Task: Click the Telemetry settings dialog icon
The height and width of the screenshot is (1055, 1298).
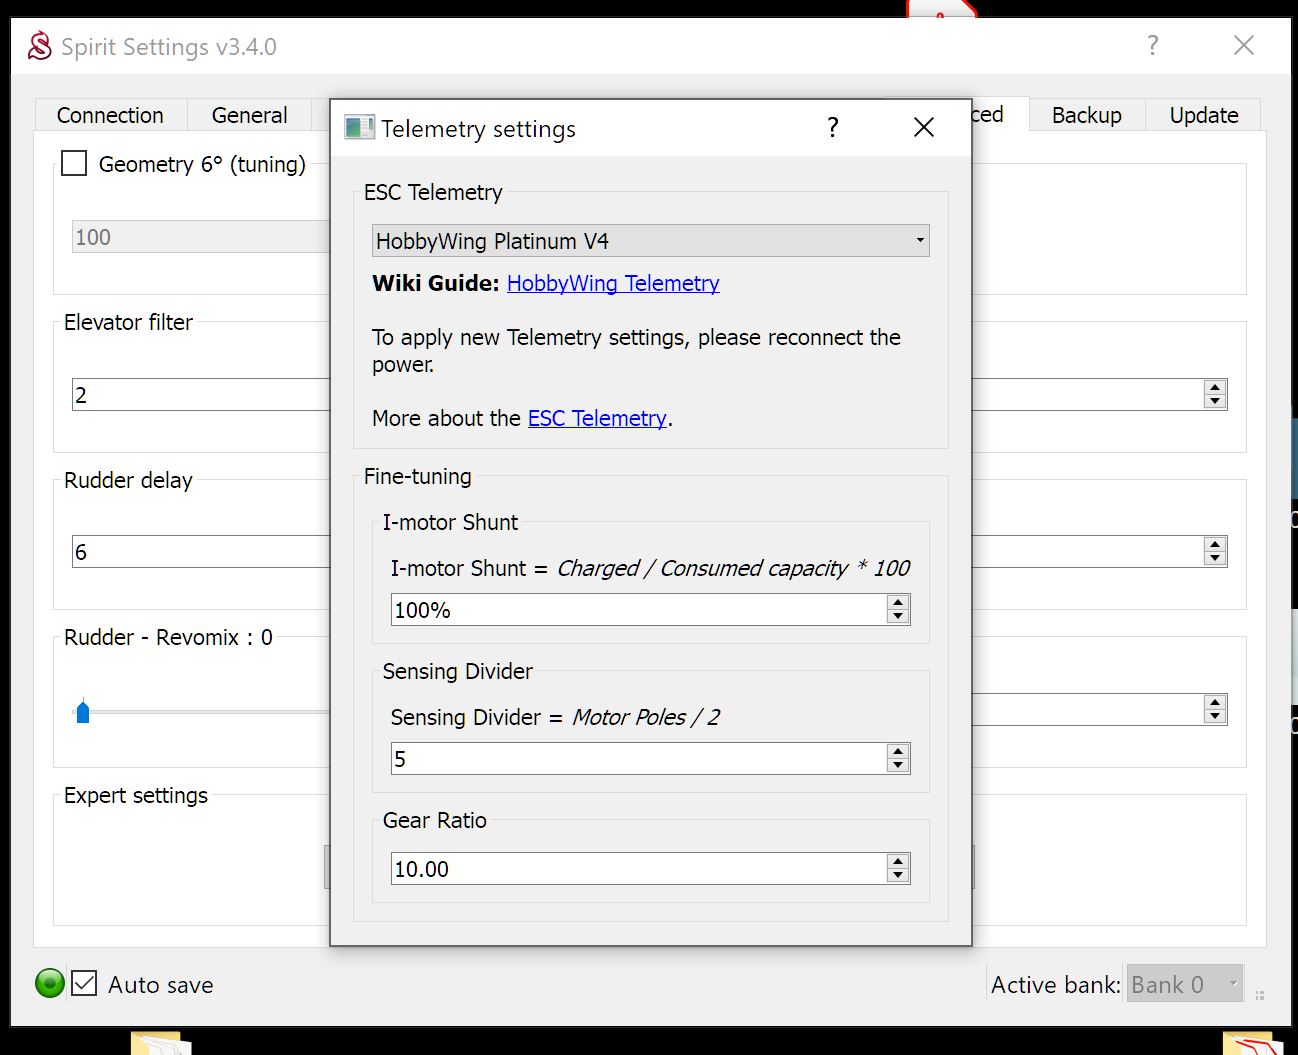Action: point(359,128)
